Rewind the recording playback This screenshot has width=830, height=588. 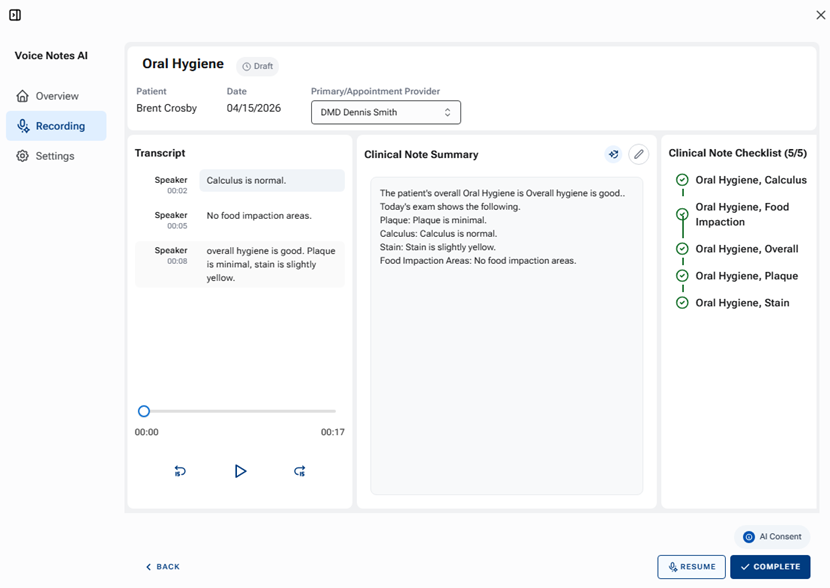[x=180, y=471]
